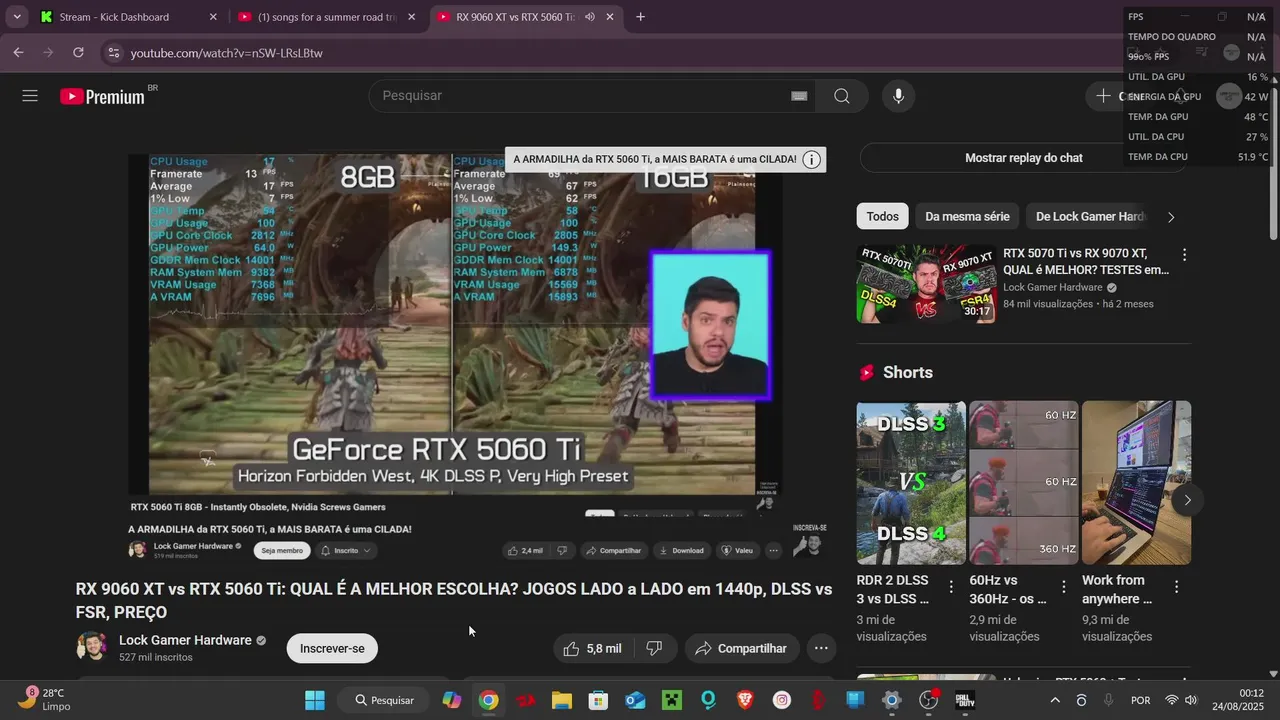Open Outlook from taskbar
1280x720 pixels.
point(635,700)
